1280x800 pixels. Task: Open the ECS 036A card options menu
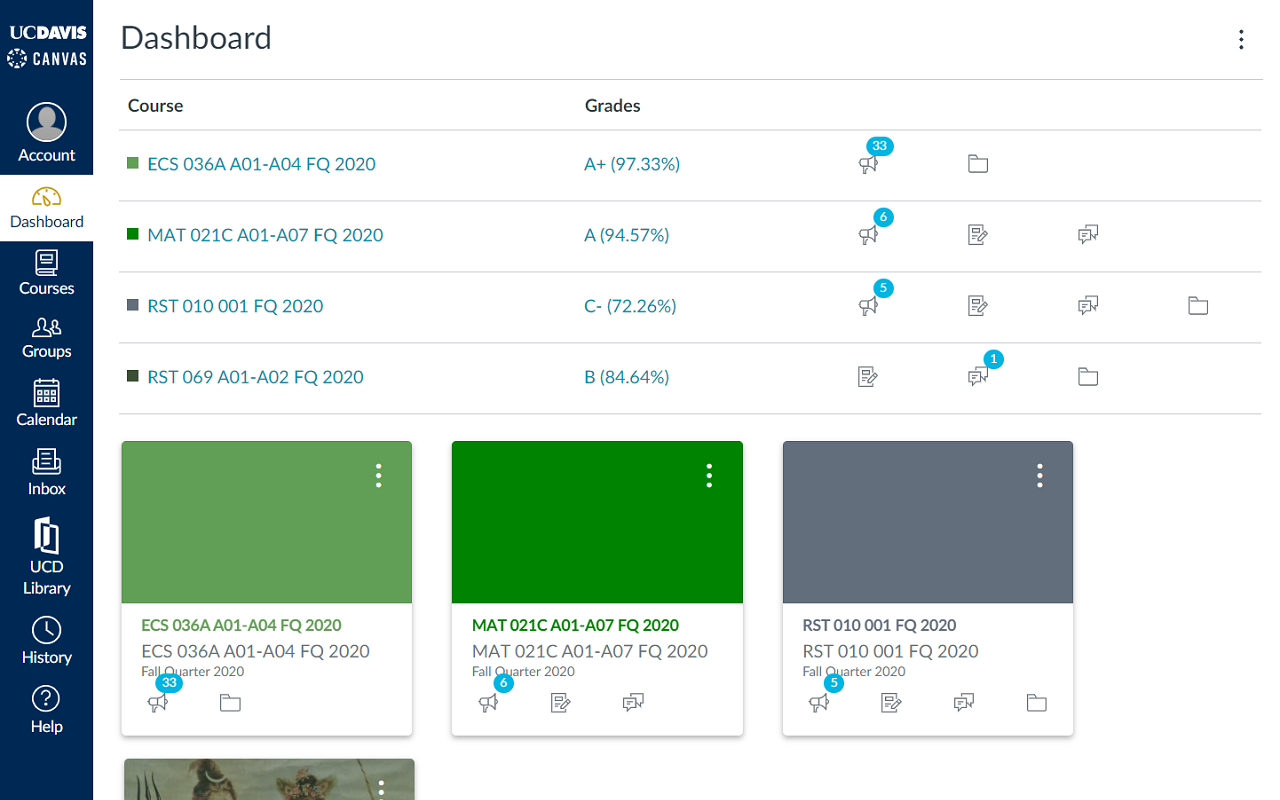(x=378, y=476)
